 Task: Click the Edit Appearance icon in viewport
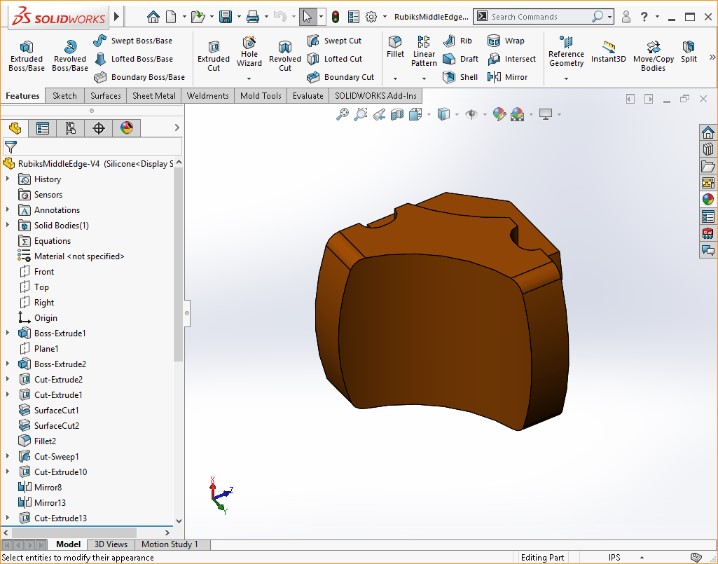click(499, 114)
